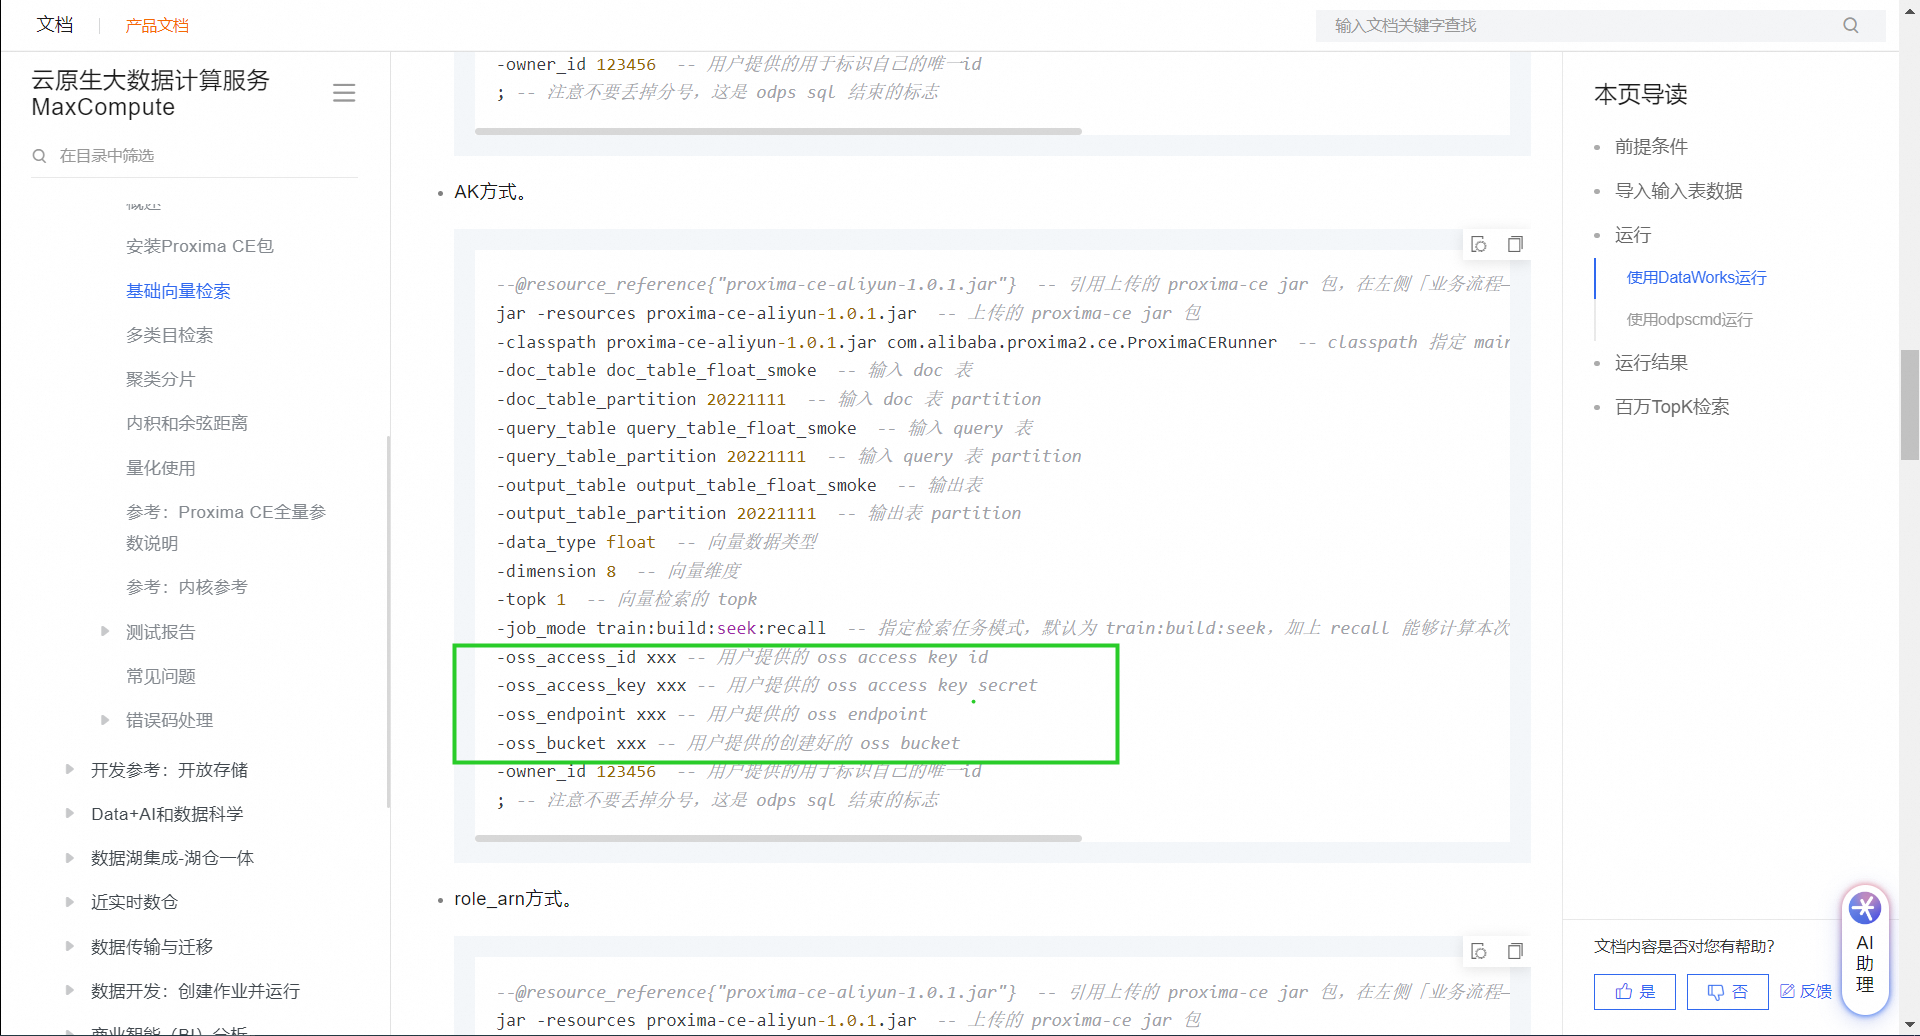Open 内积和余弦距离 in sidebar
1920x1036 pixels.
pyautogui.click(x=187, y=423)
